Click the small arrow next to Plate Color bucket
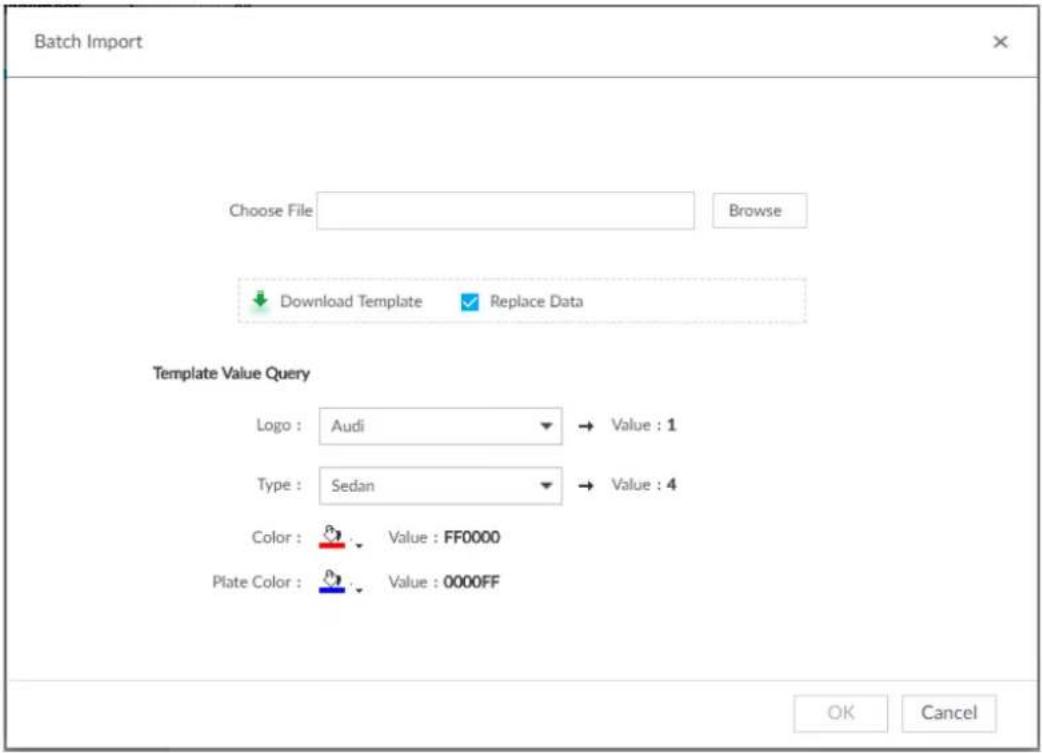Screen dimensions: 1042x753 pos(359,590)
